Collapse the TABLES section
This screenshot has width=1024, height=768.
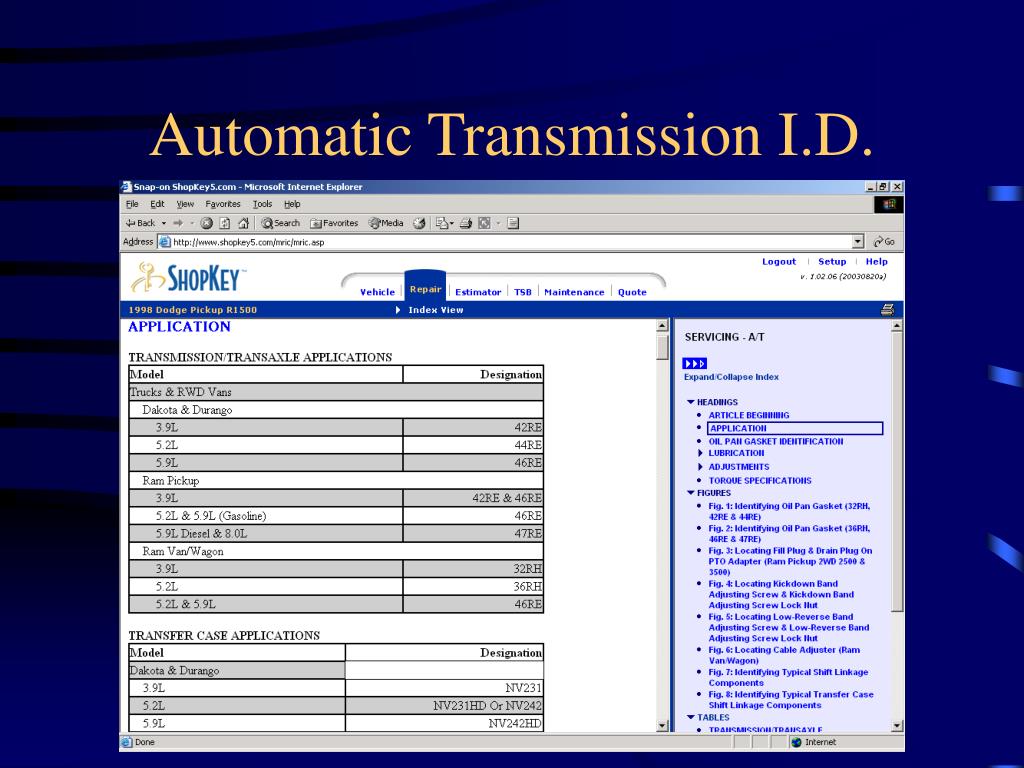tap(690, 717)
